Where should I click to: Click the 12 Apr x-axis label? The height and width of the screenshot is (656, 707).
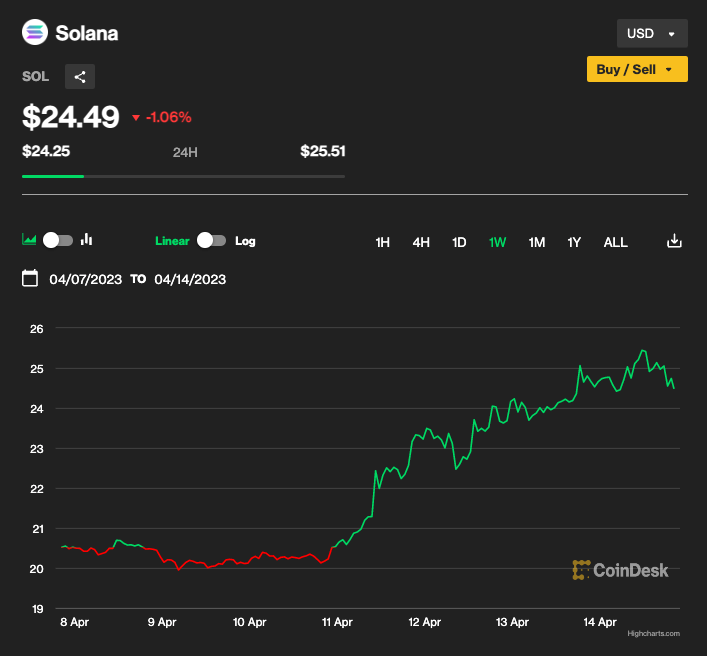pyautogui.click(x=424, y=622)
